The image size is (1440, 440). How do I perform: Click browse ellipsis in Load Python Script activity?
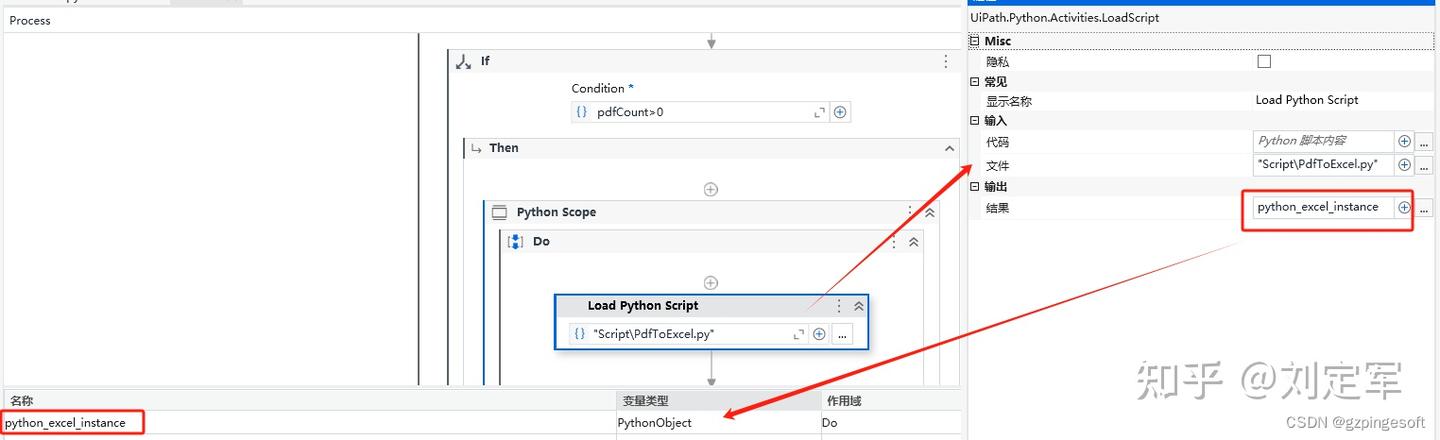click(x=842, y=334)
